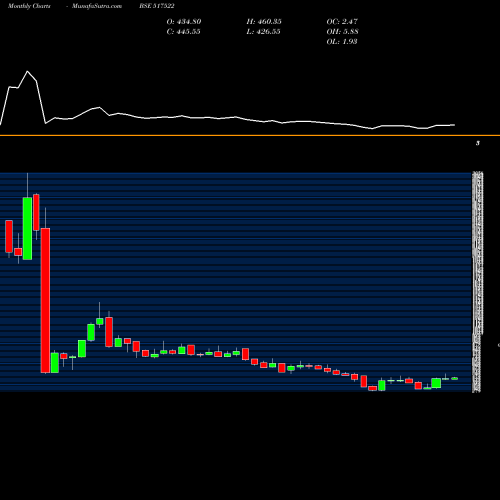Click the open value O: 434.80

tap(184, 22)
